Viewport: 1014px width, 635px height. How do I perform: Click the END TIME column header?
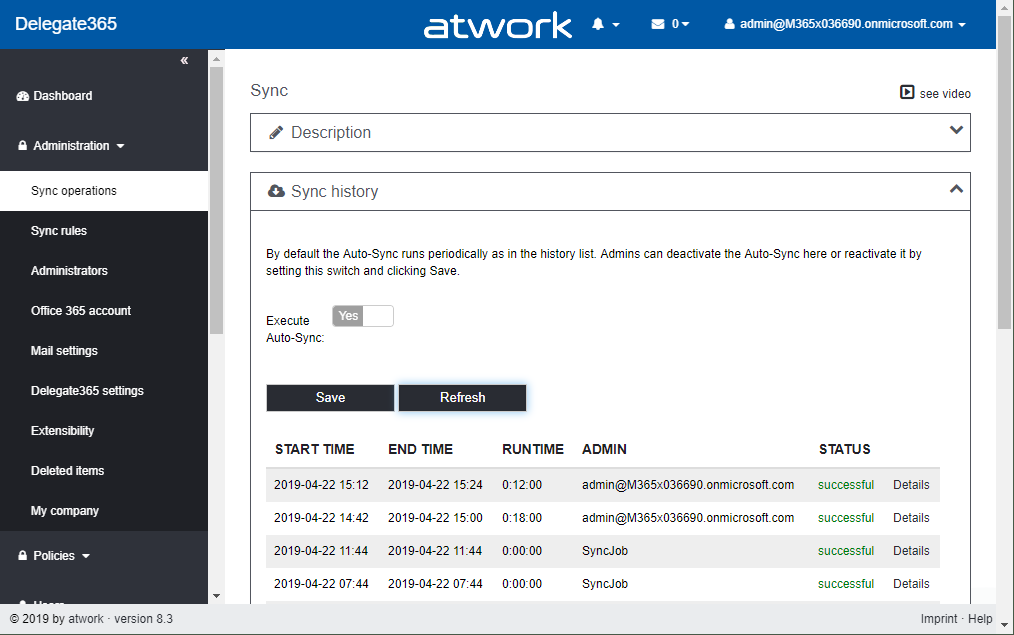coord(420,449)
